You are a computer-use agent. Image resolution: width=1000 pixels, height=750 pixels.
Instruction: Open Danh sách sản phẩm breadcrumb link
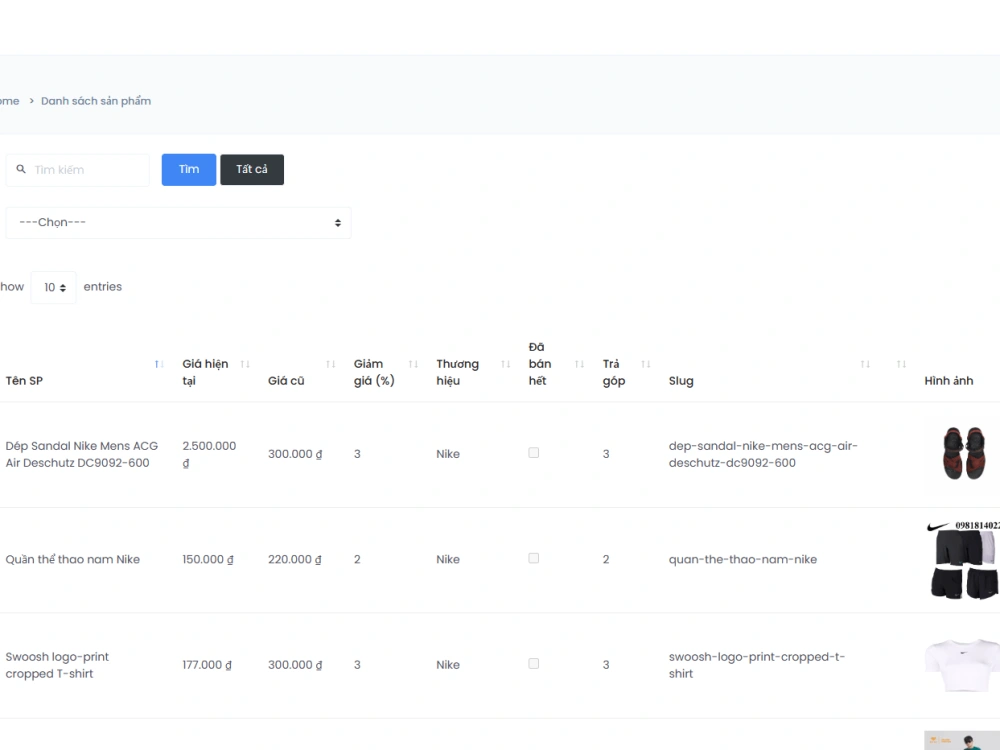tap(96, 101)
